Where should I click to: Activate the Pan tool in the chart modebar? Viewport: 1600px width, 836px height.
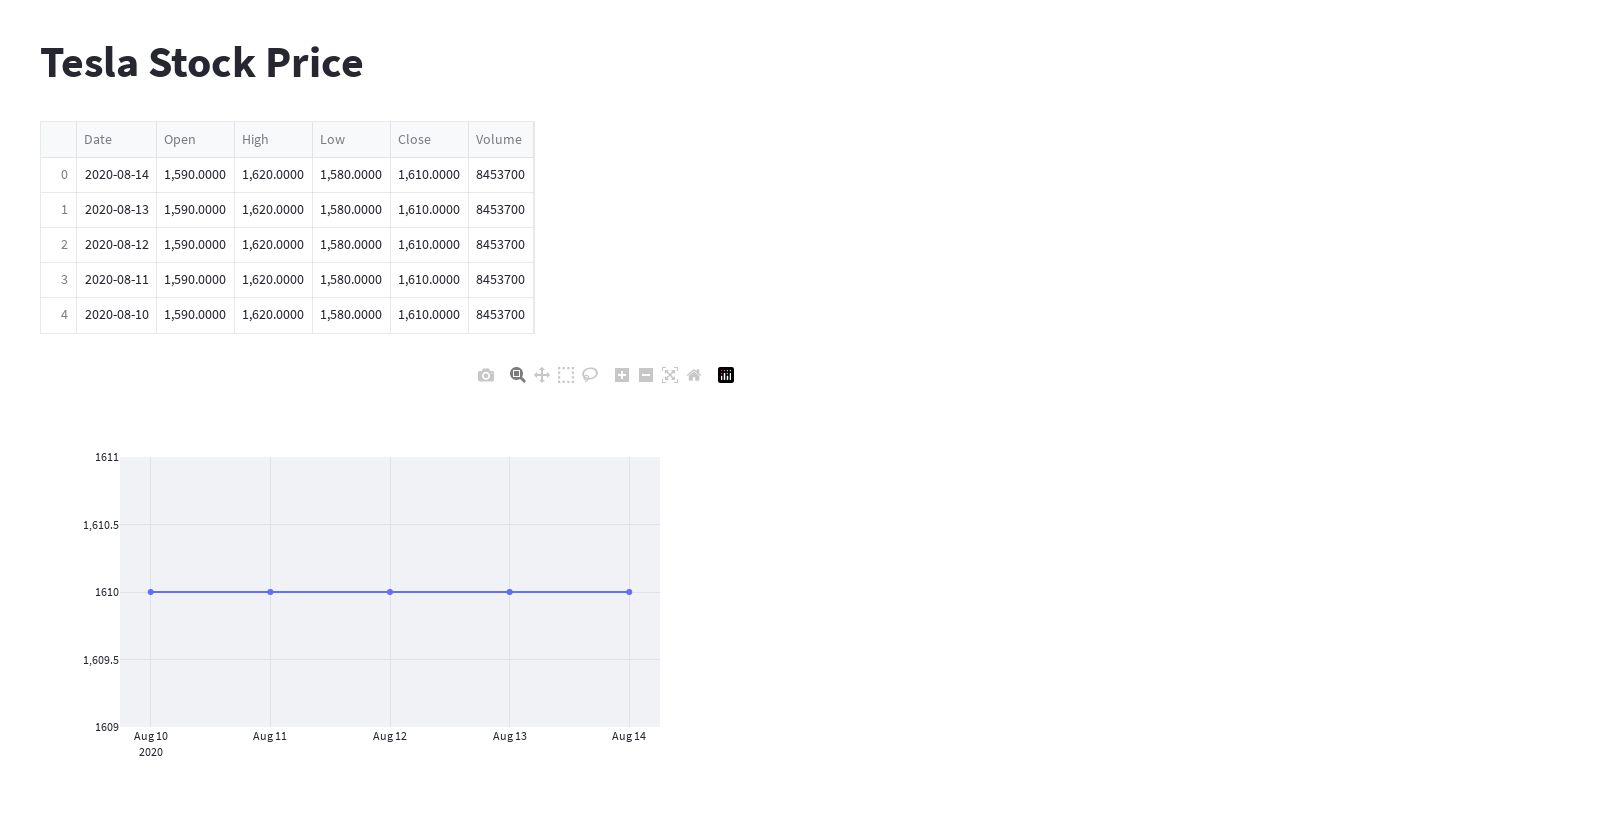tap(542, 375)
